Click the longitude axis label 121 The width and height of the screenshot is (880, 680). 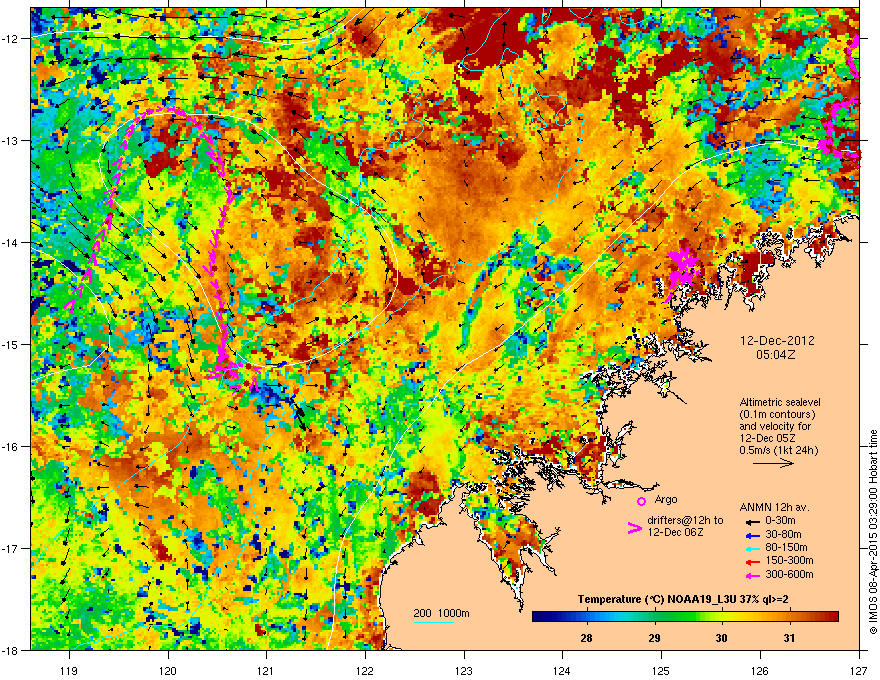[266, 671]
